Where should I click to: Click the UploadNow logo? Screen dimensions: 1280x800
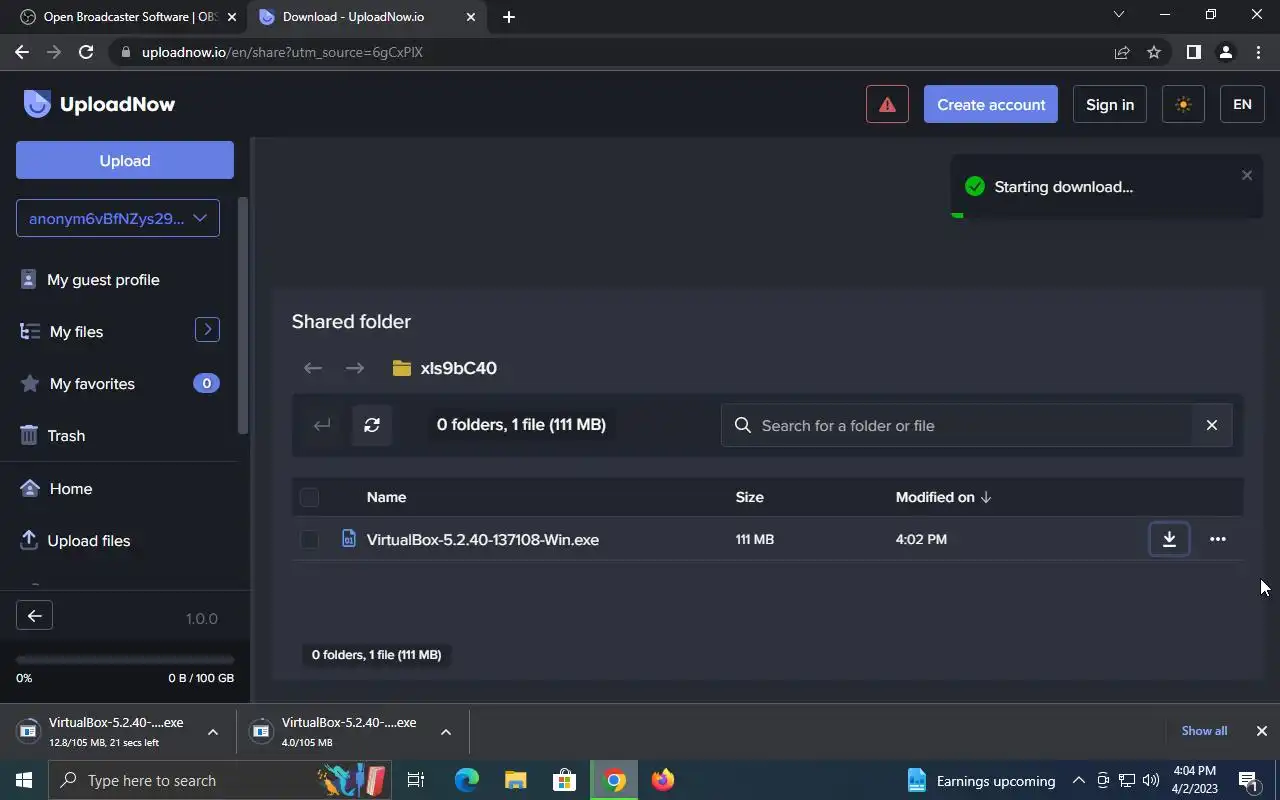coord(99,104)
